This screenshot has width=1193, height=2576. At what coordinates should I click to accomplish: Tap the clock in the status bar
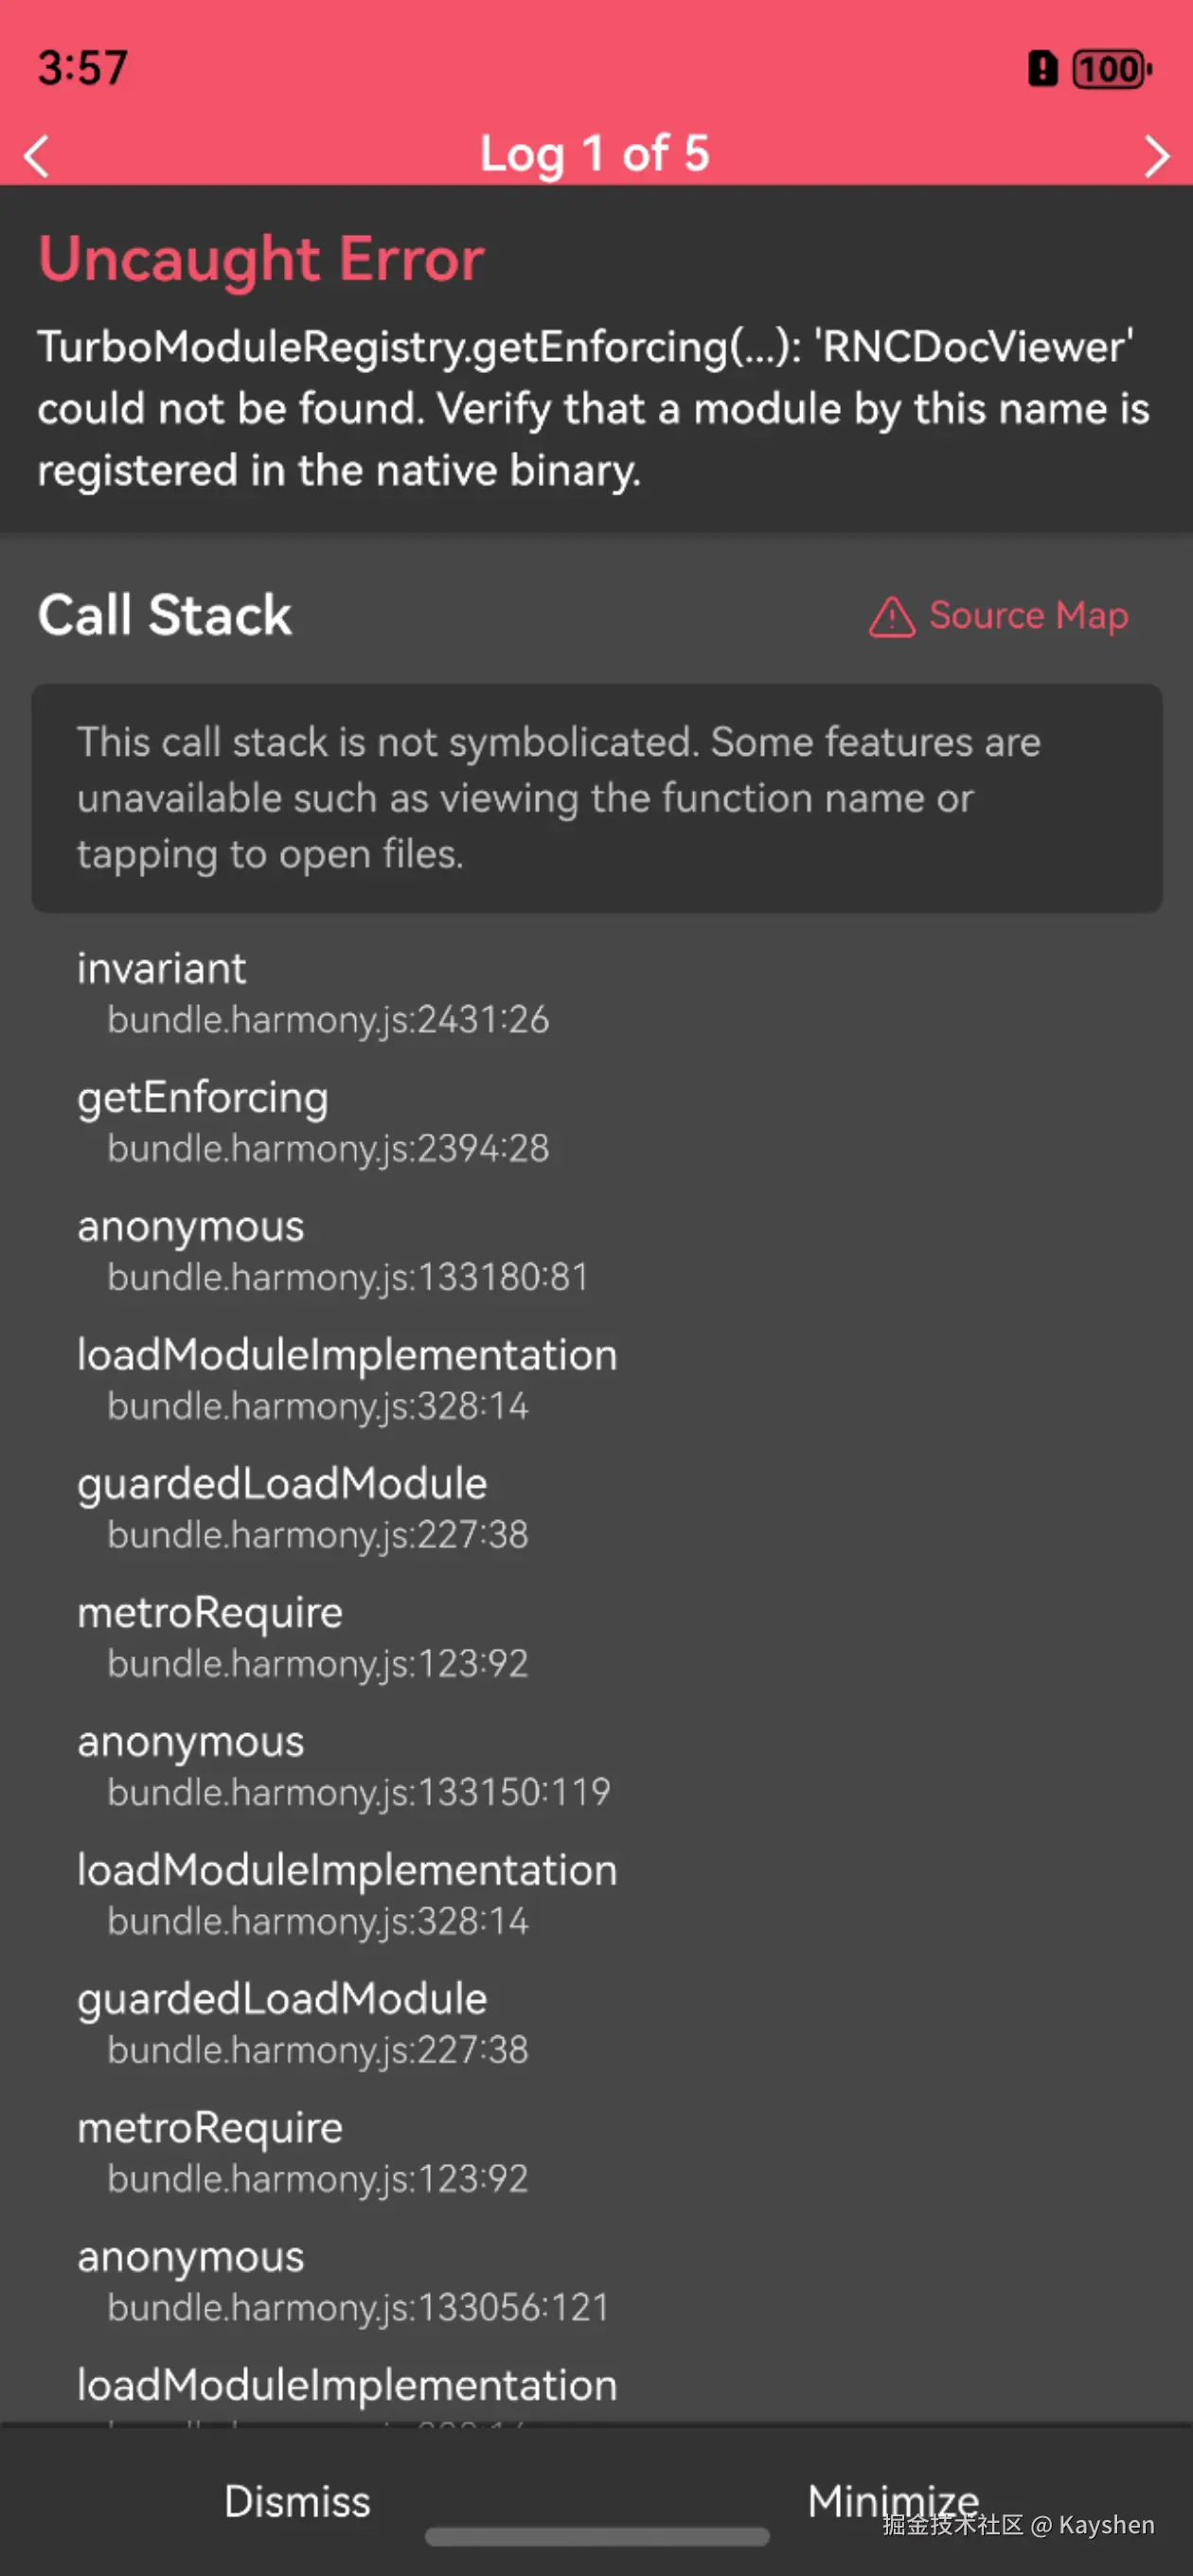click(x=83, y=67)
